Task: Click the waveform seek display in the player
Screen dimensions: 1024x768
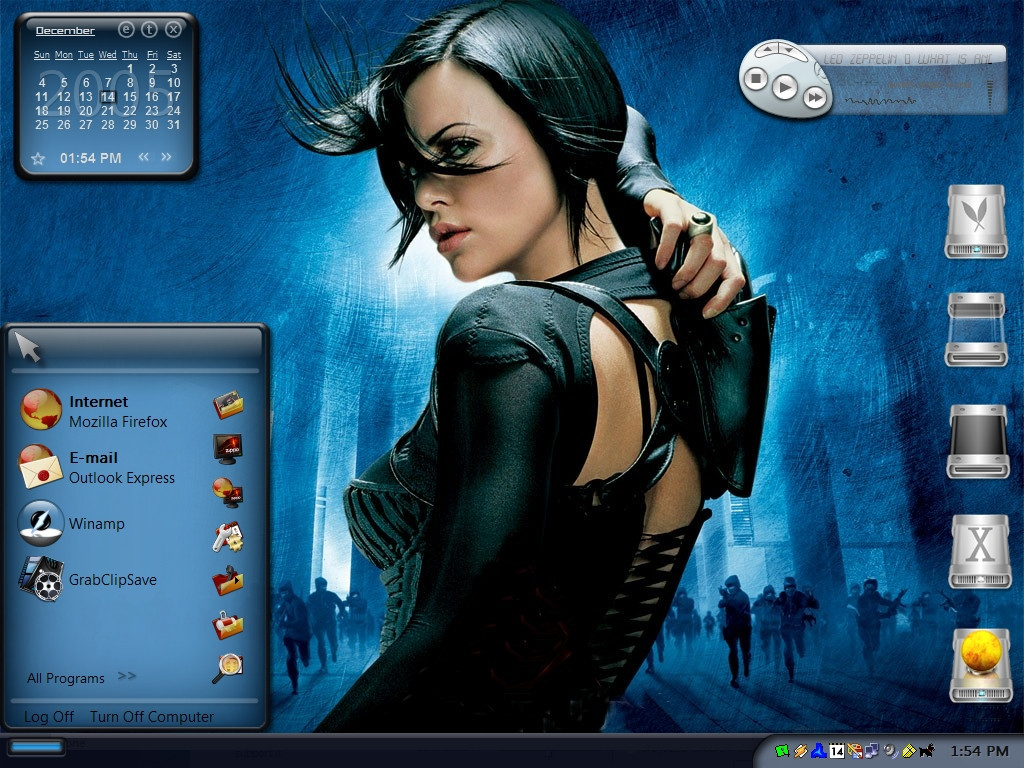Action: (x=880, y=101)
